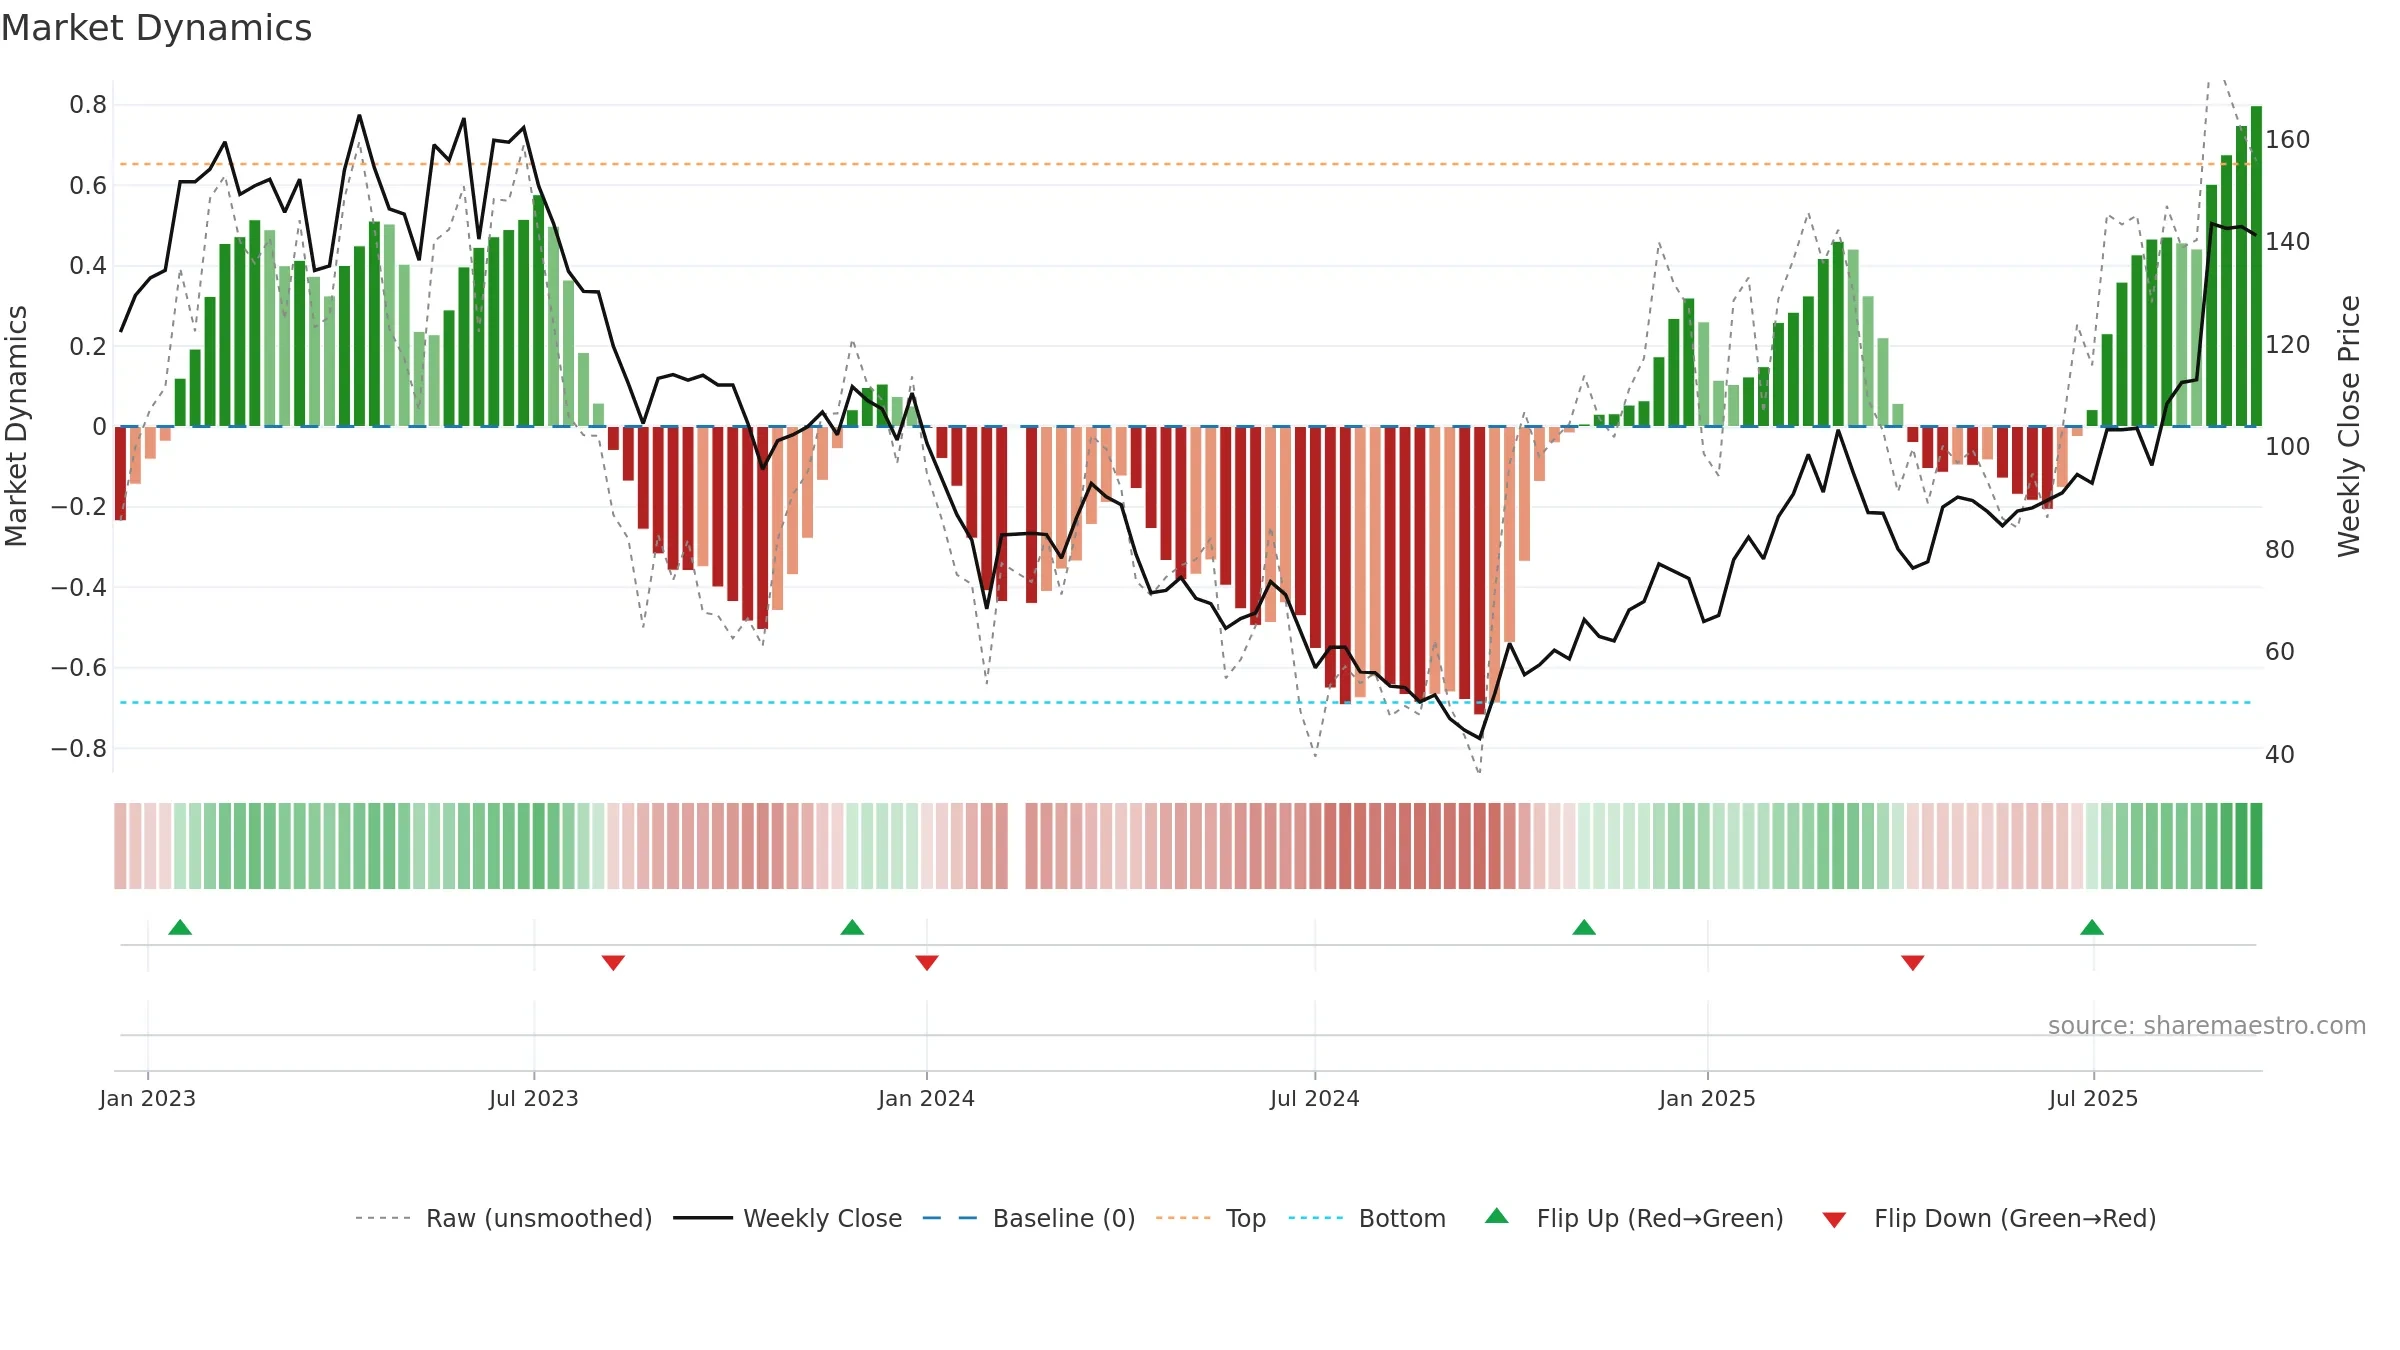Click the 60 right axis price label
Image resolution: width=2400 pixels, height=1350 pixels.
pos(2280,652)
